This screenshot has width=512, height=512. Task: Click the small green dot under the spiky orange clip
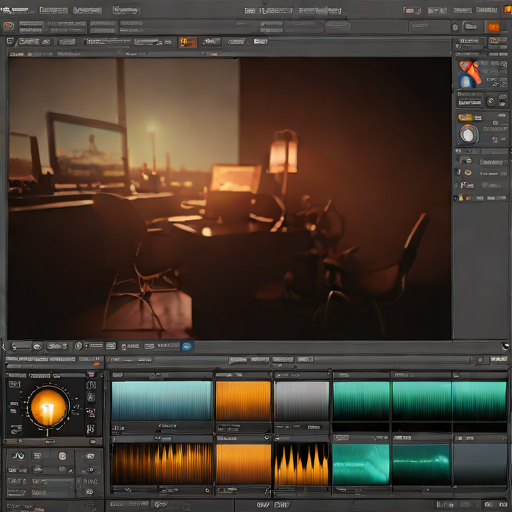(x=207, y=490)
